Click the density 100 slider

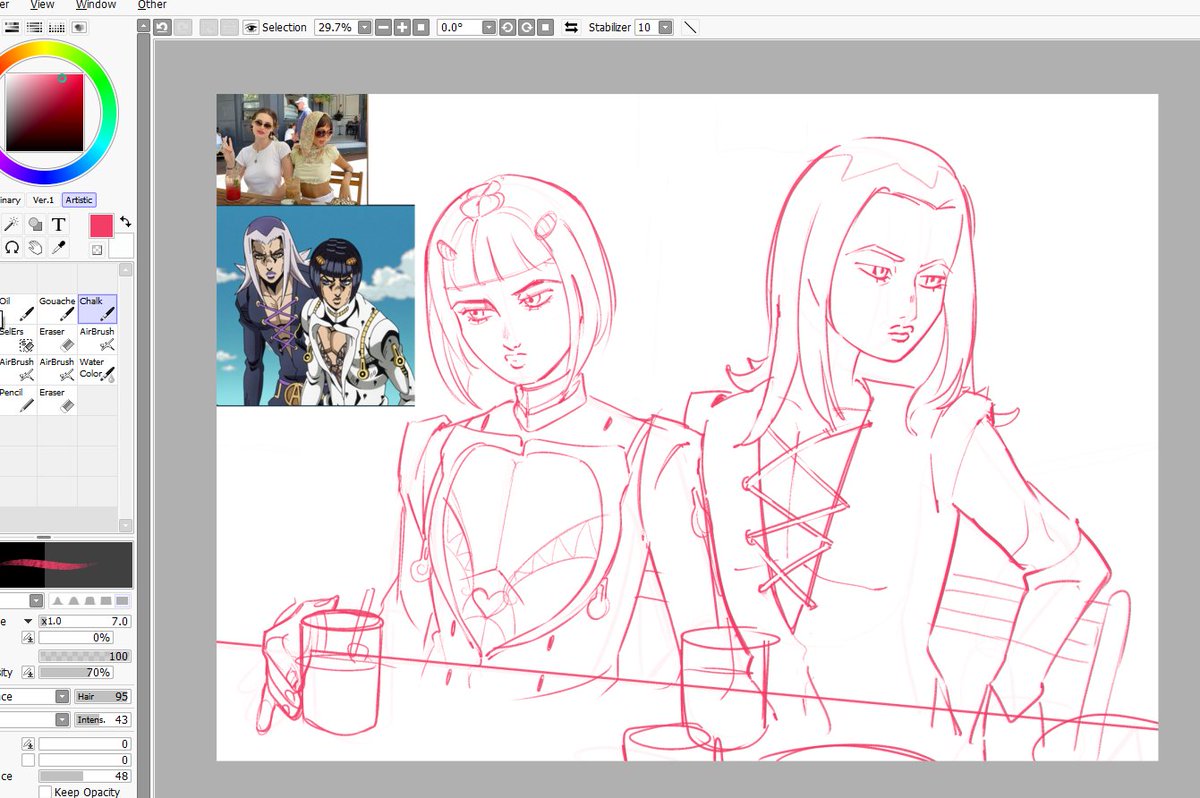click(85, 656)
